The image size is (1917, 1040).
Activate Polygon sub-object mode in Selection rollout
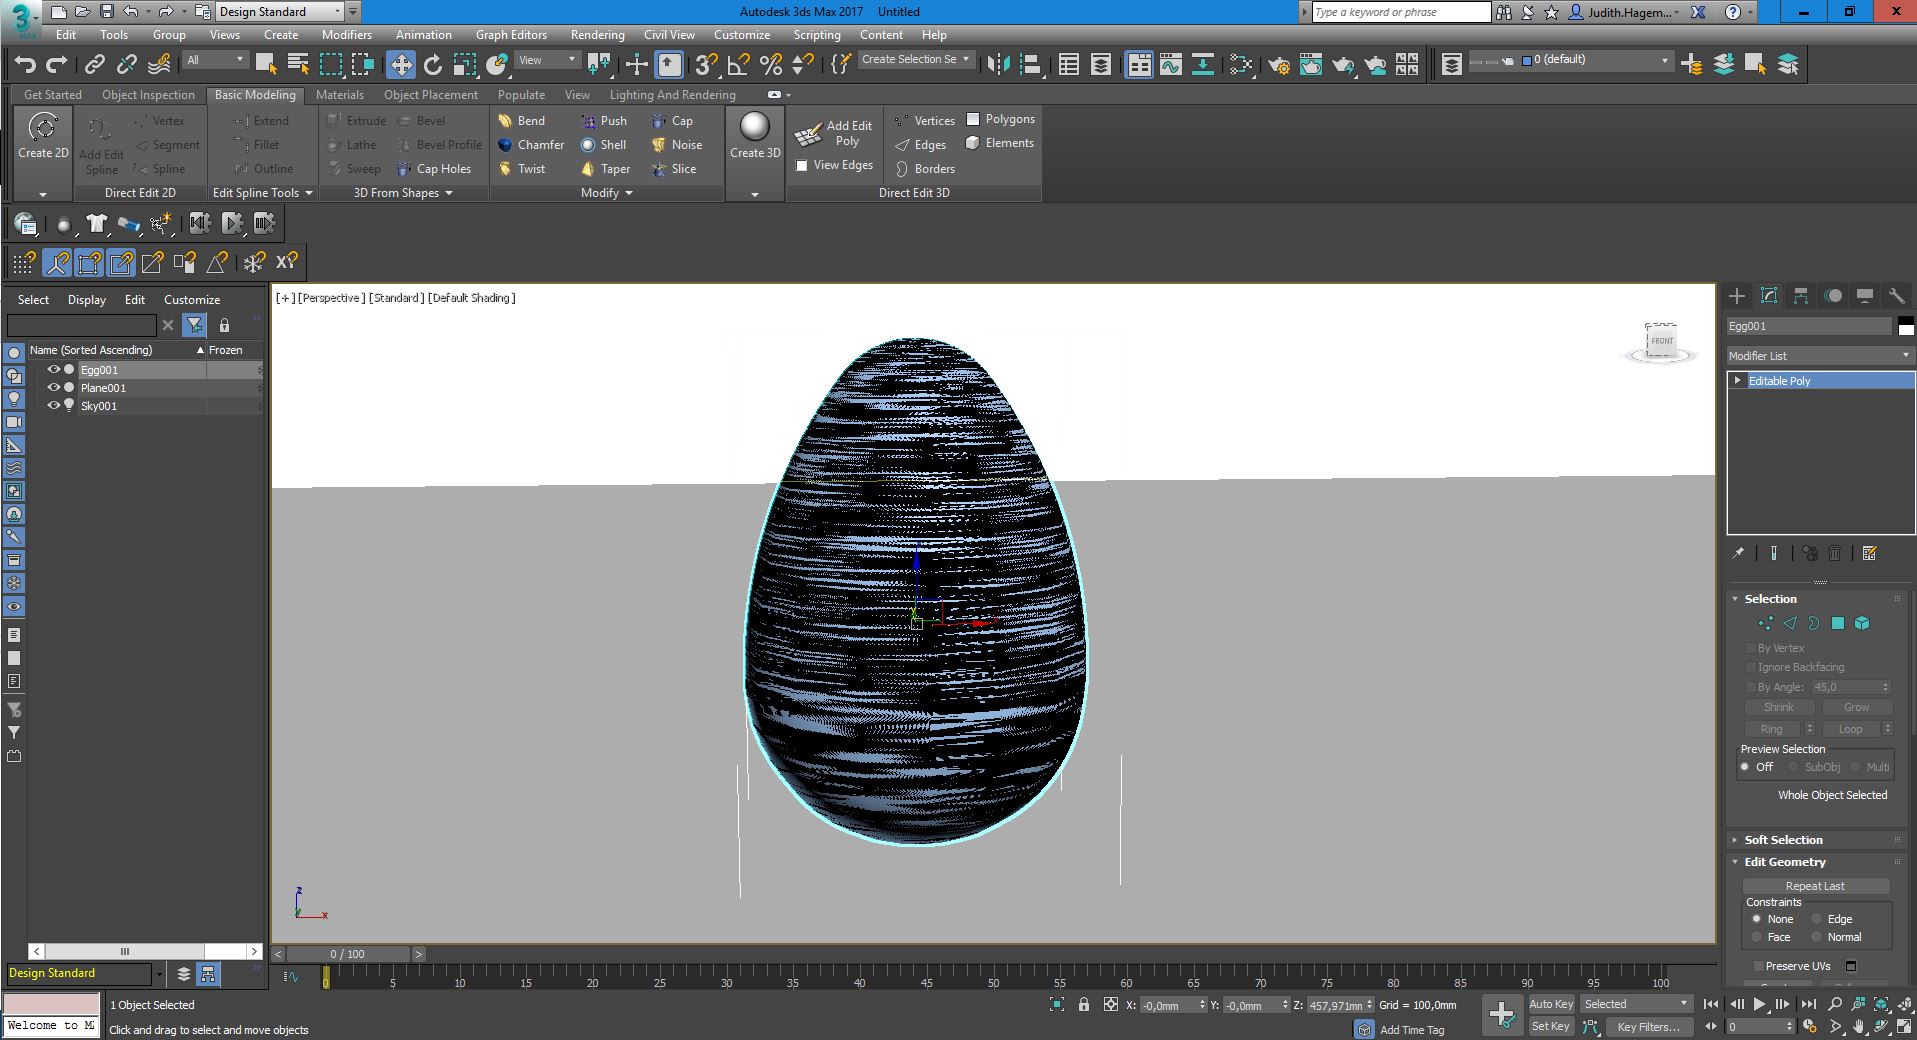pos(1838,623)
